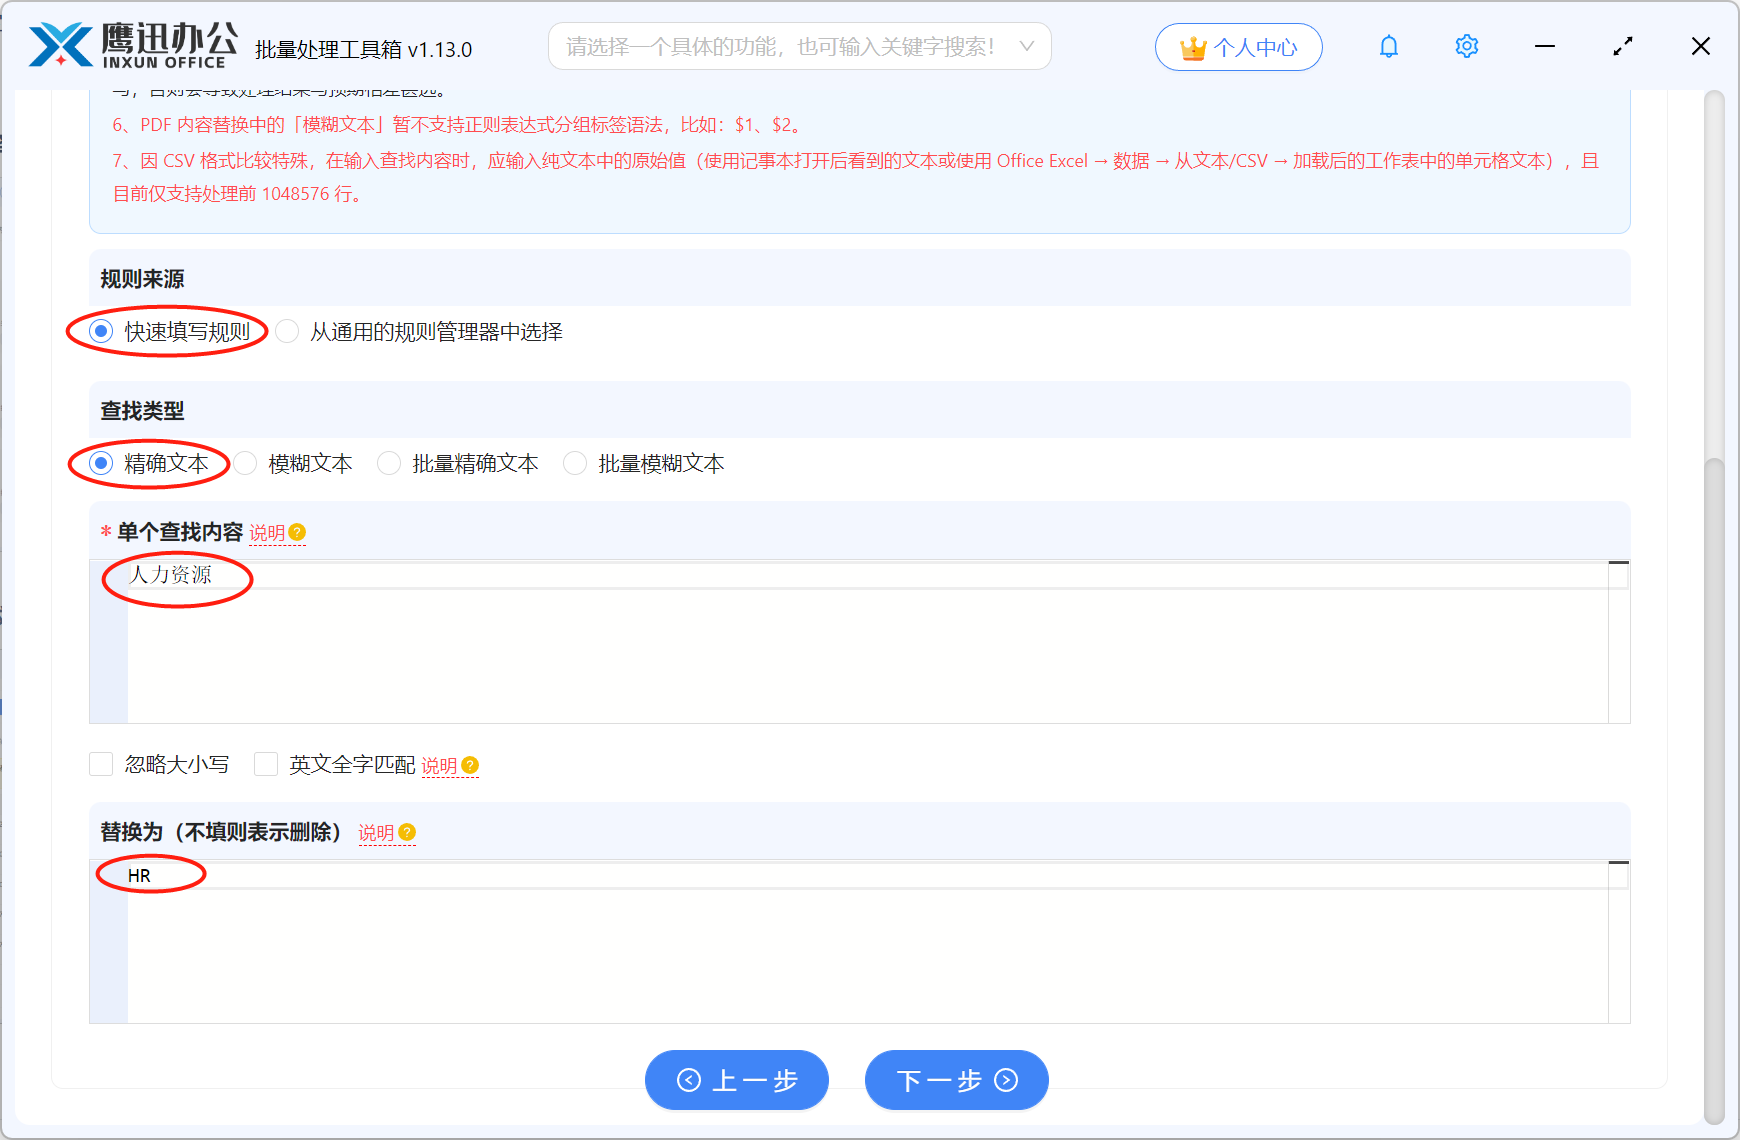The image size is (1740, 1140).
Task: Open the help icon next to 英文全字匹配 说明
Action: tap(471, 765)
